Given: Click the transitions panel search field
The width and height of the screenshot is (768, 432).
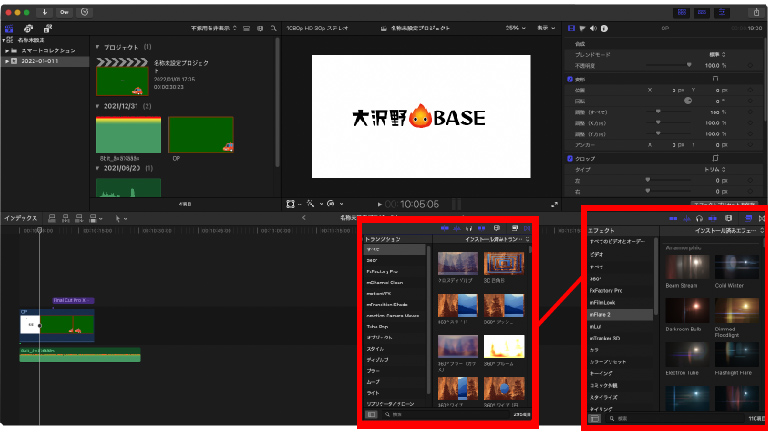Looking at the screenshot, I should (x=448, y=414).
